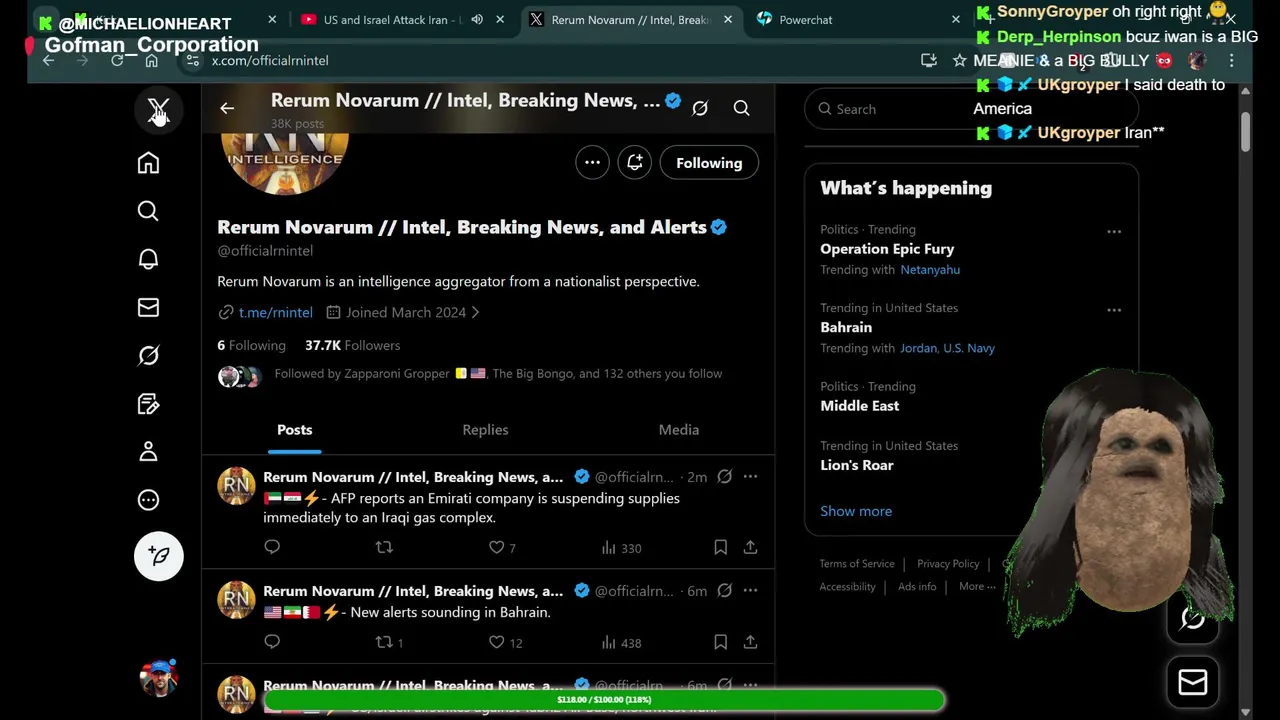Open more menu on Emirati company post
Screen dimensions: 1280x720
point(750,477)
